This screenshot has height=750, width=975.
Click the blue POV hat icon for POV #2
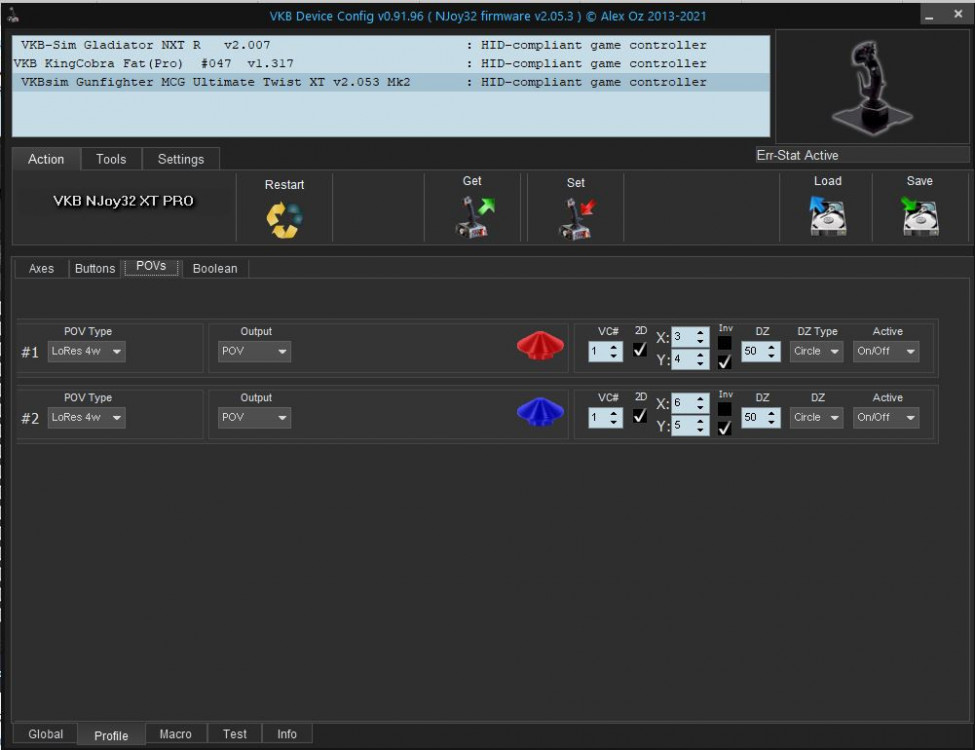point(539,411)
